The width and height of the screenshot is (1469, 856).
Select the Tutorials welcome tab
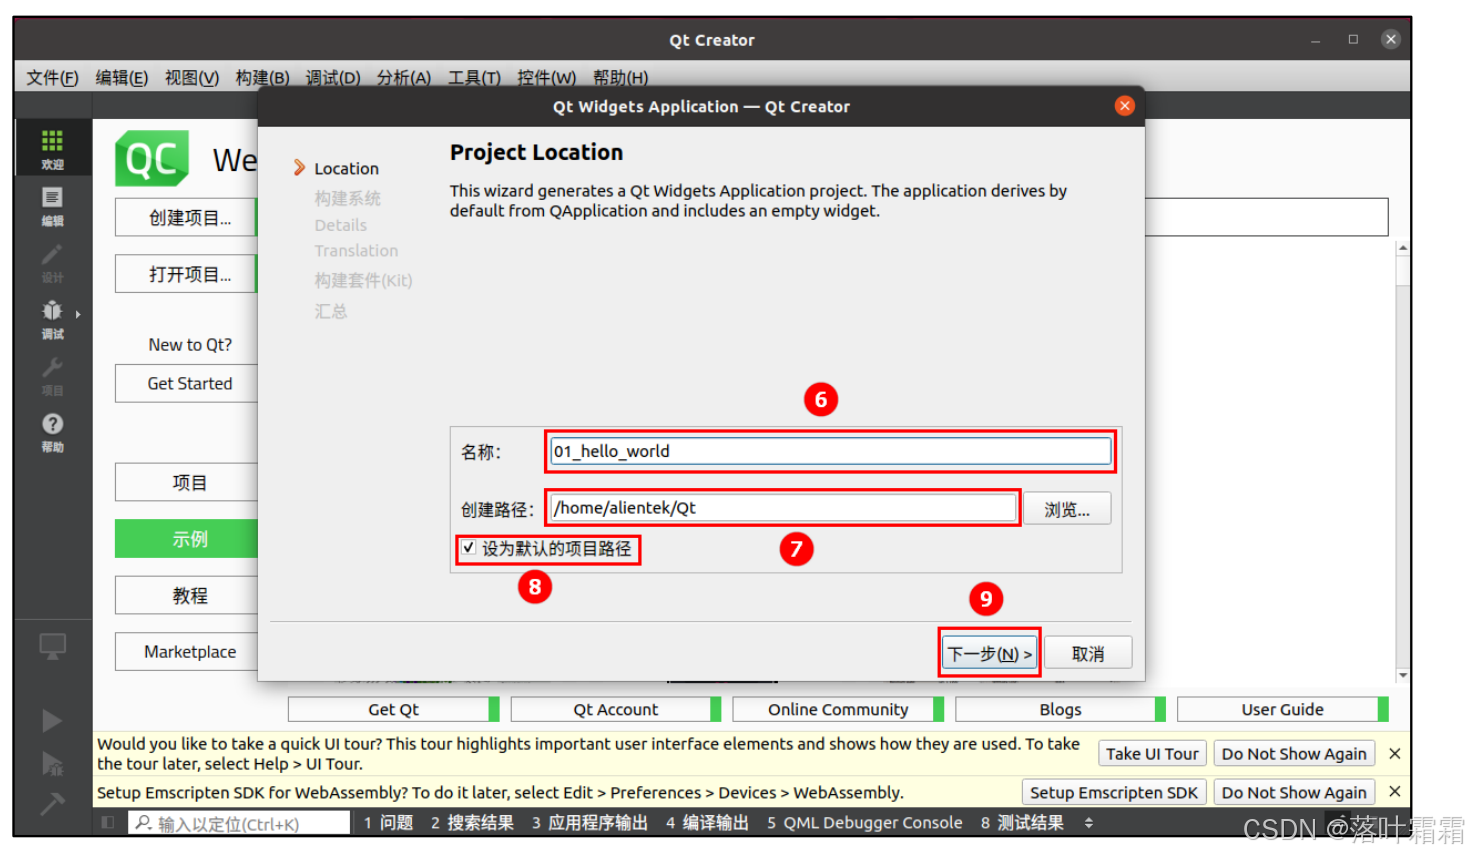click(188, 595)
